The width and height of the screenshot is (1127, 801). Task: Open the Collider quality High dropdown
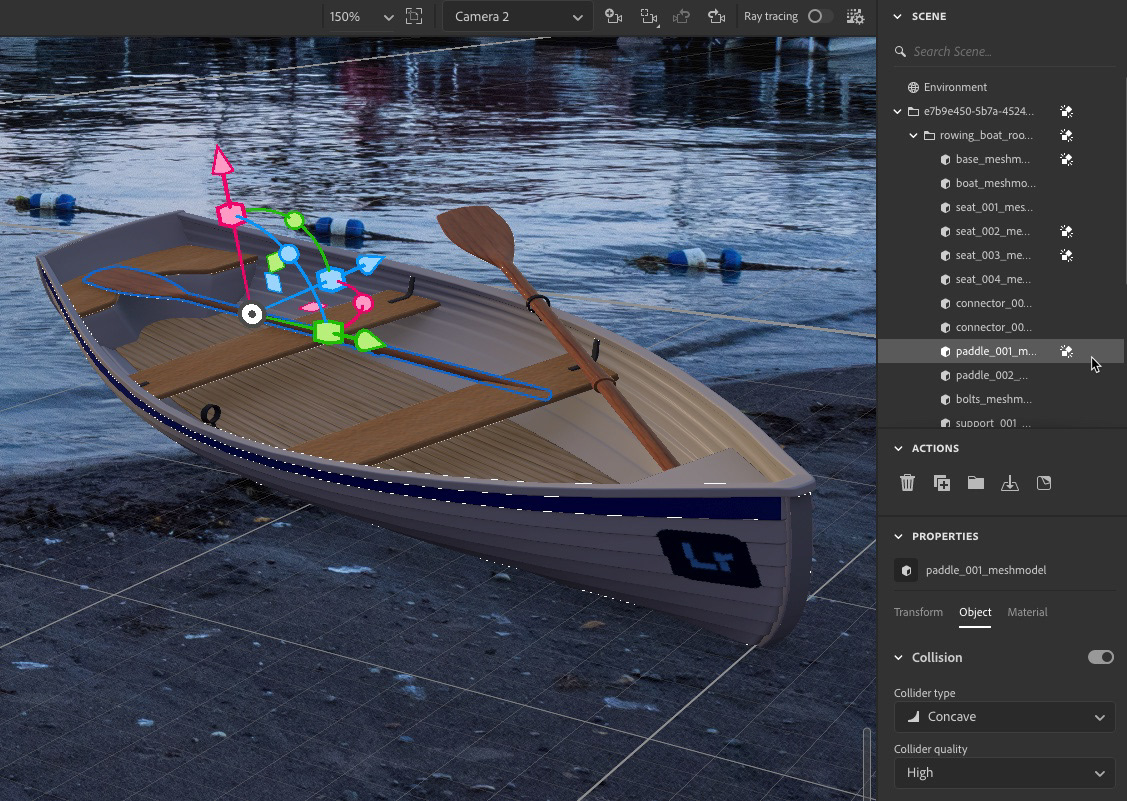coord(1004,772)
